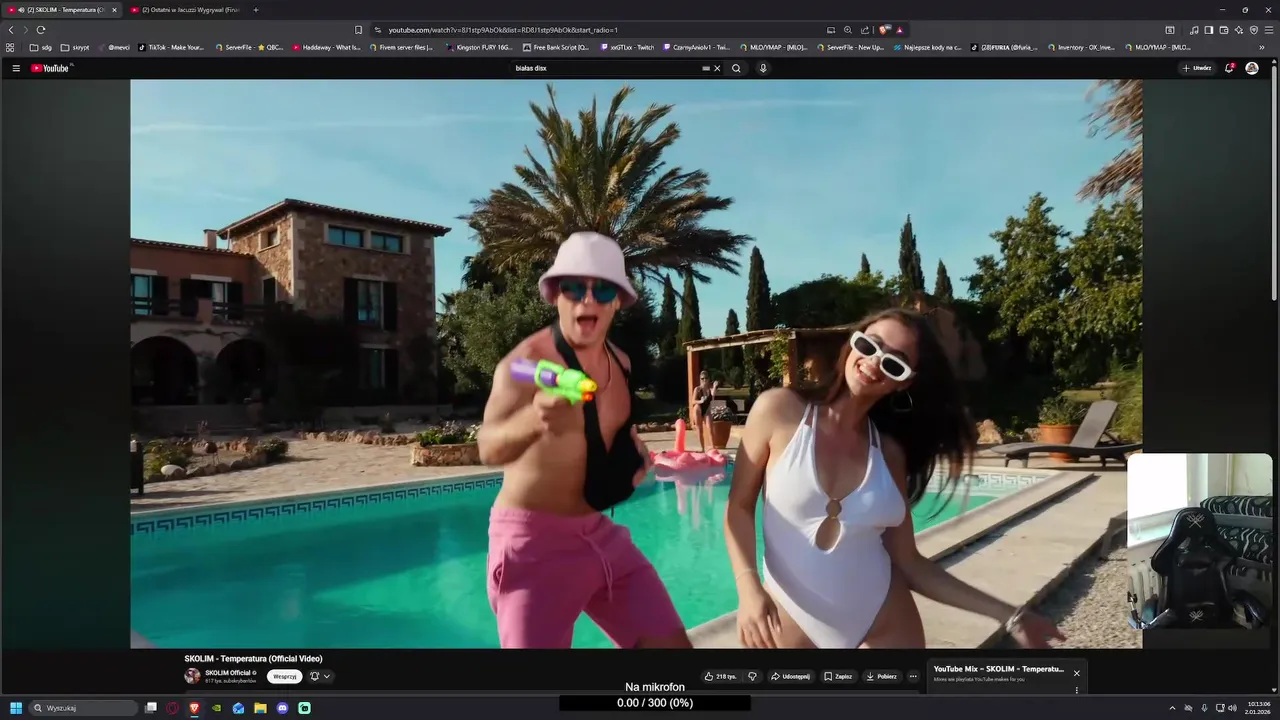Open the 'Haddaway - What Is...' bookmark
Image resolution: width=1280 pixels, height=720 pixels.
click(326, 47)
